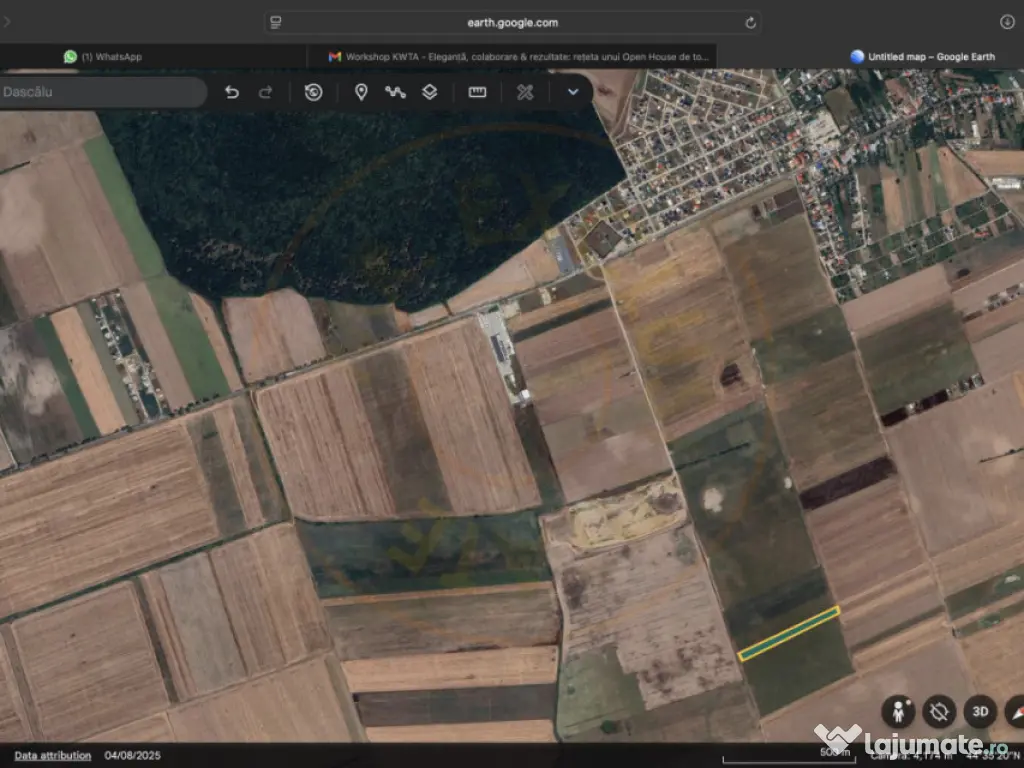Select the yellow outlined land parcel
Screen dimensions: 1024x768
tap(789, 634)
